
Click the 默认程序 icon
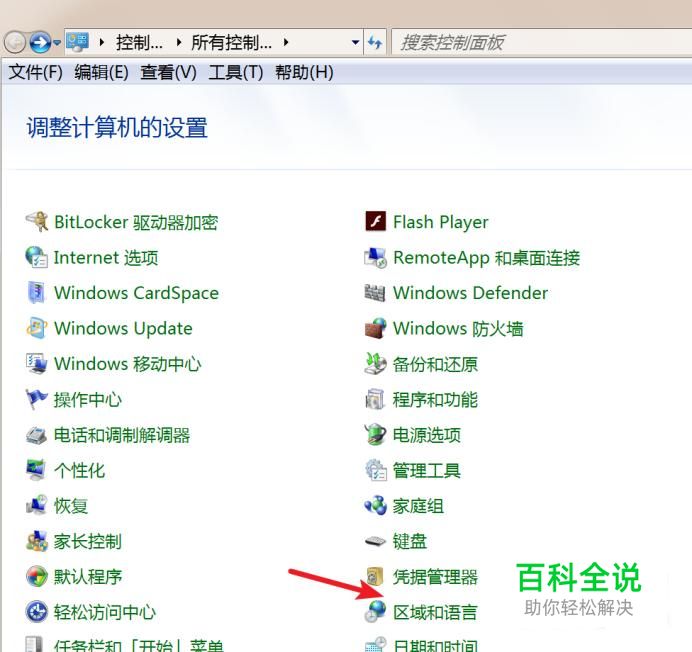(x=37, y=577)
